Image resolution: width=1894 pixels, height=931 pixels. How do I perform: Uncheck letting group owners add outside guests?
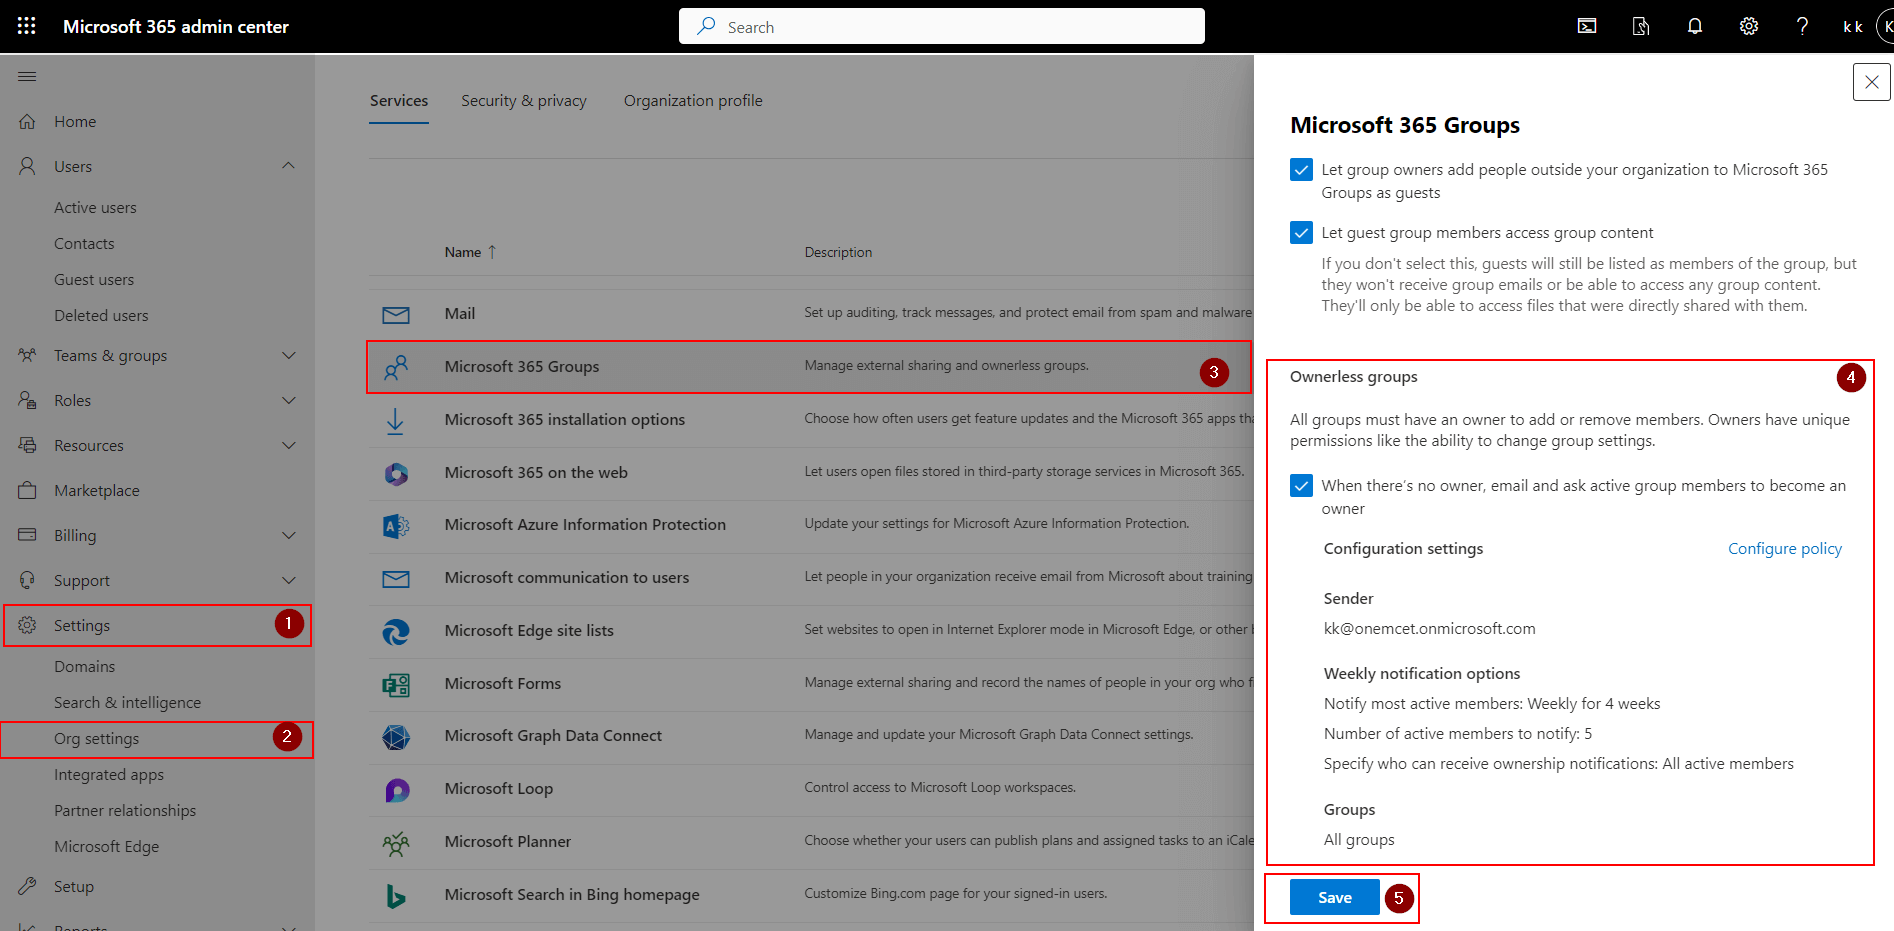(1300, 169)
